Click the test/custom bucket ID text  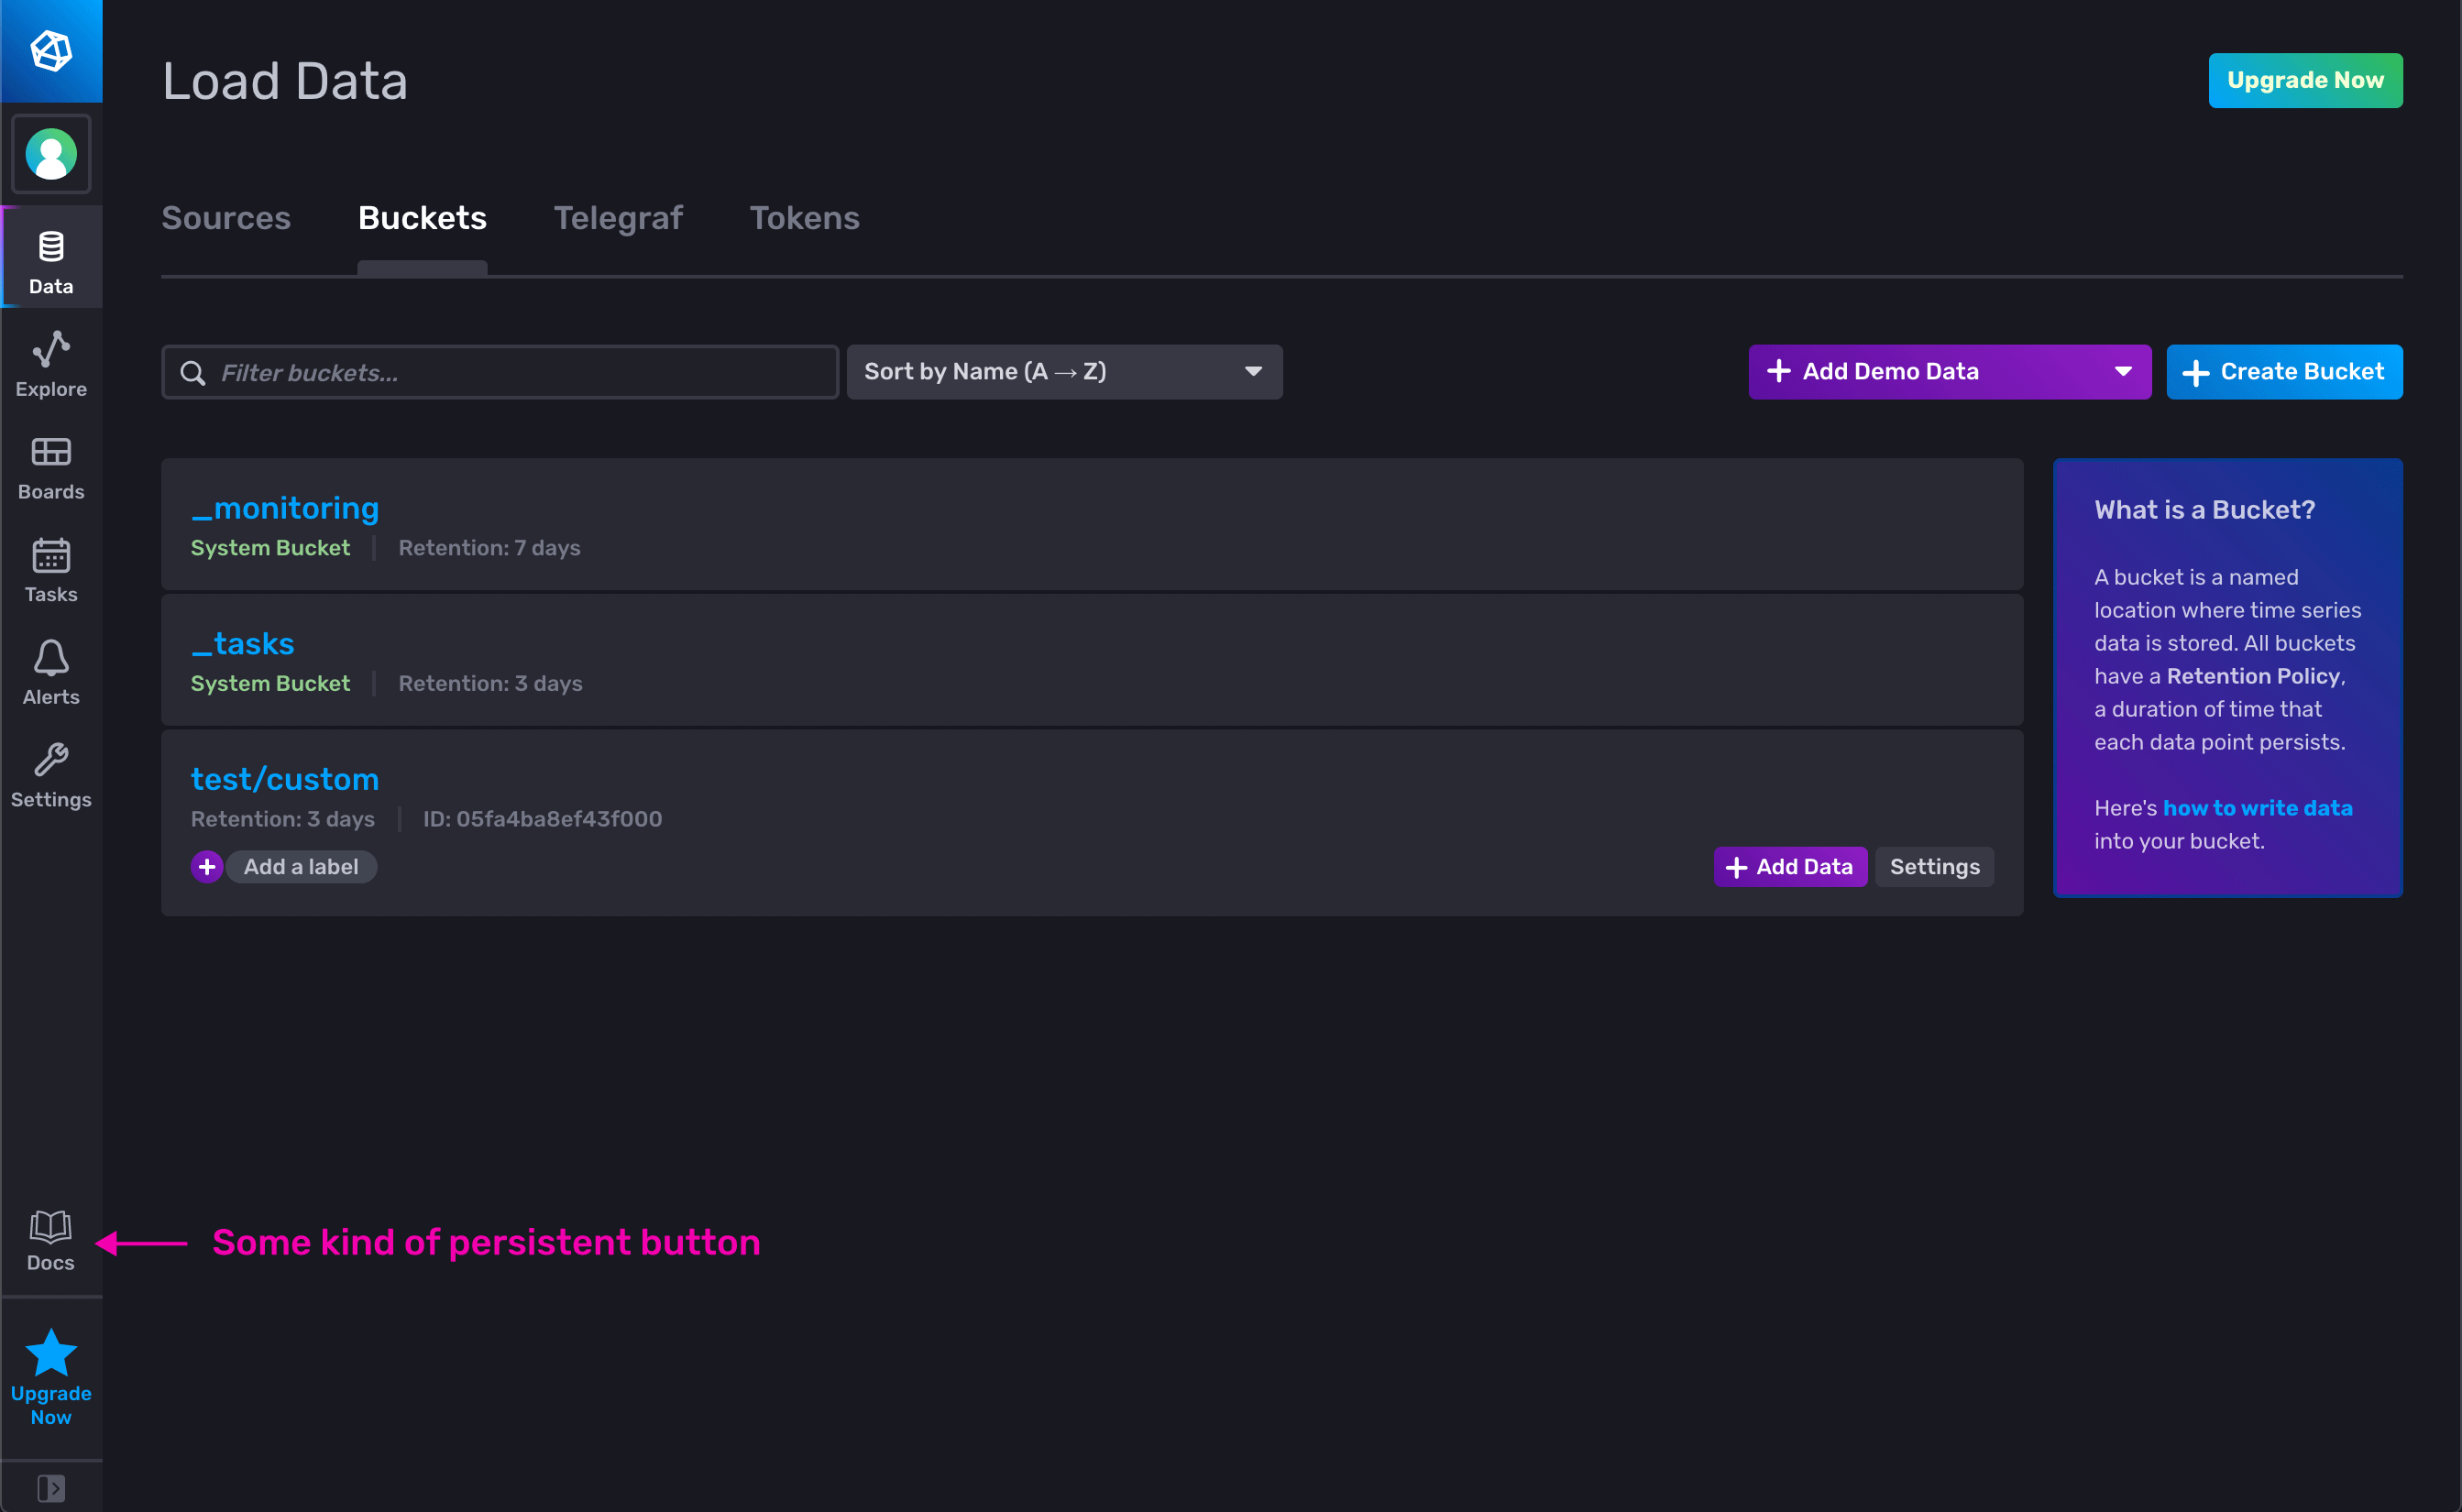click(542, 819)
